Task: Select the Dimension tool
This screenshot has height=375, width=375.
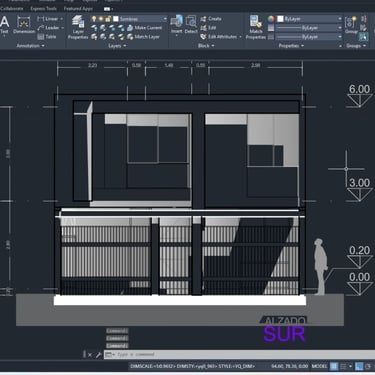Action: [x=24, y=25]
